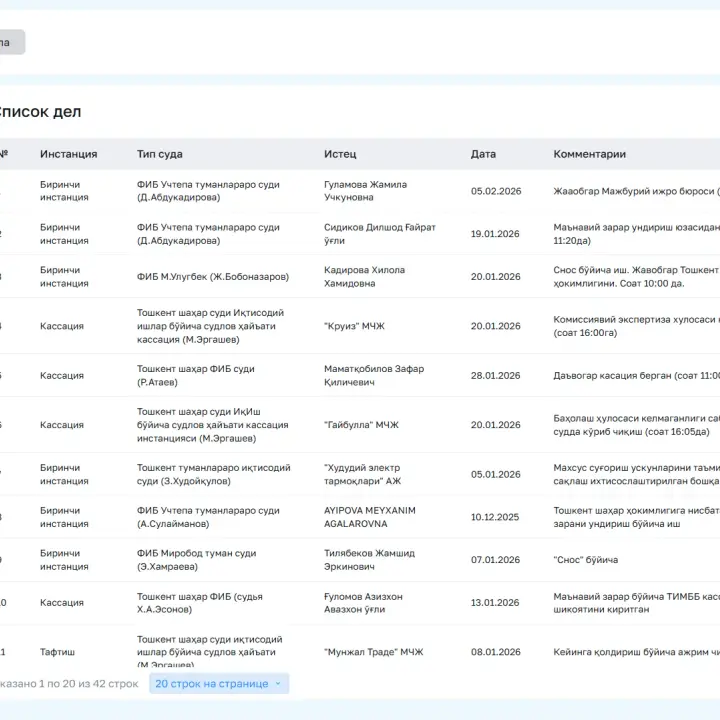Open the "Худудий электр тармоқлари" АЖ case

tap(360, 474)
